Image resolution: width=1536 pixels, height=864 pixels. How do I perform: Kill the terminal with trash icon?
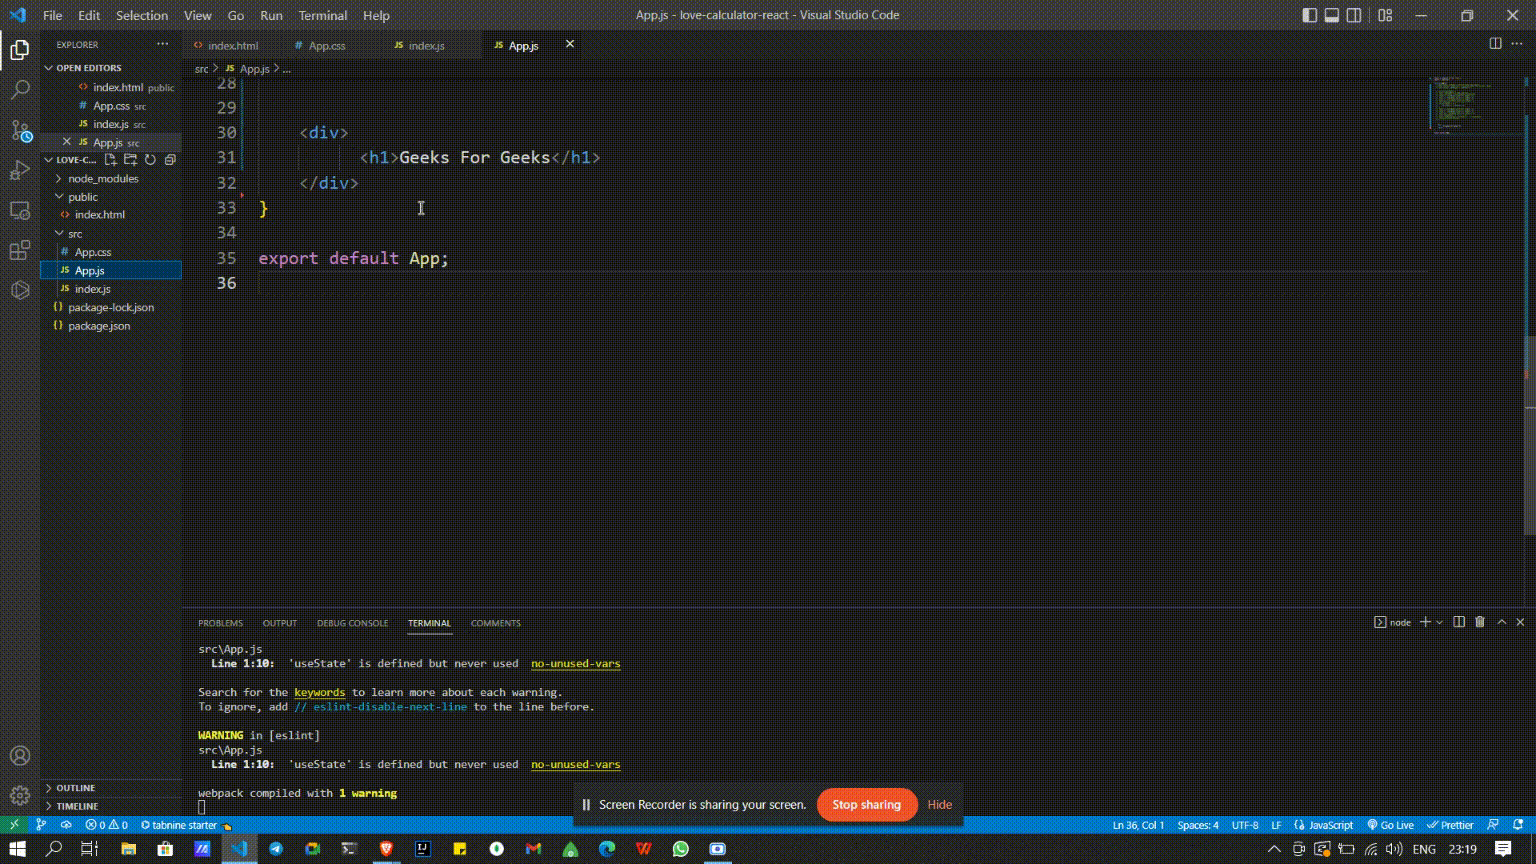coord(1480,622)
